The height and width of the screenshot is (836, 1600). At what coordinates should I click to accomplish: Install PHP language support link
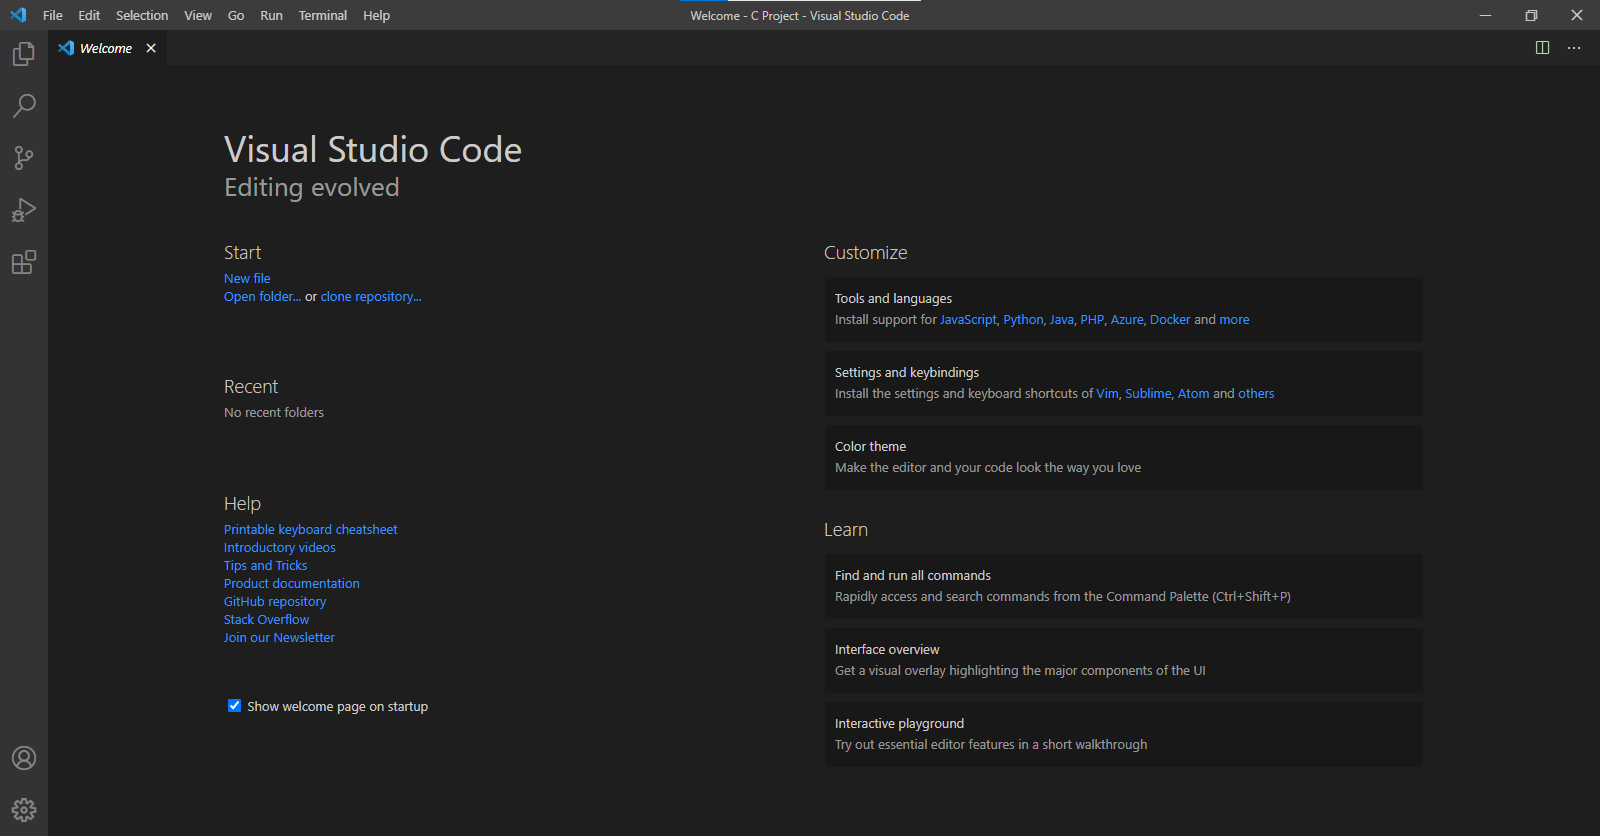click(x=1092, y=319)
